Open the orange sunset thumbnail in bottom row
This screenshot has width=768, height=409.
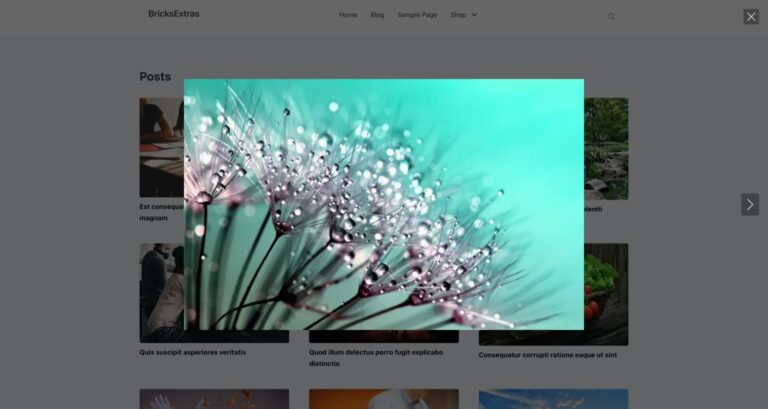point(384,399)
